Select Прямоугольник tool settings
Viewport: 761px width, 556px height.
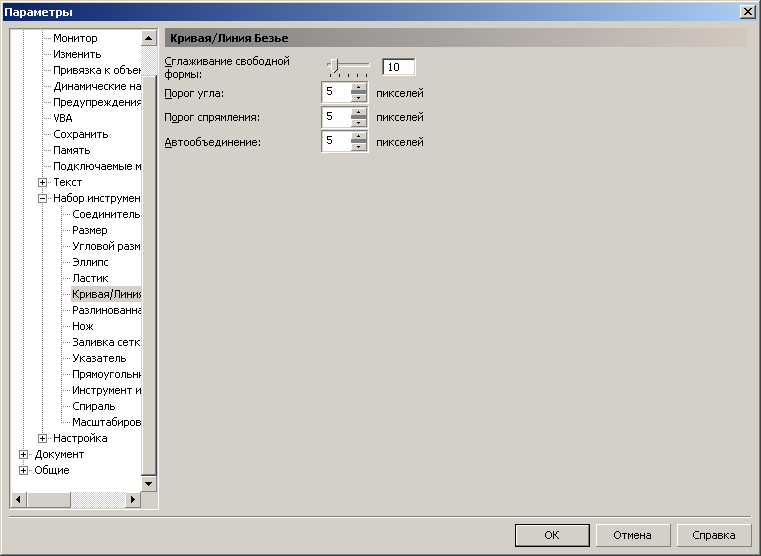click(106, 375)
